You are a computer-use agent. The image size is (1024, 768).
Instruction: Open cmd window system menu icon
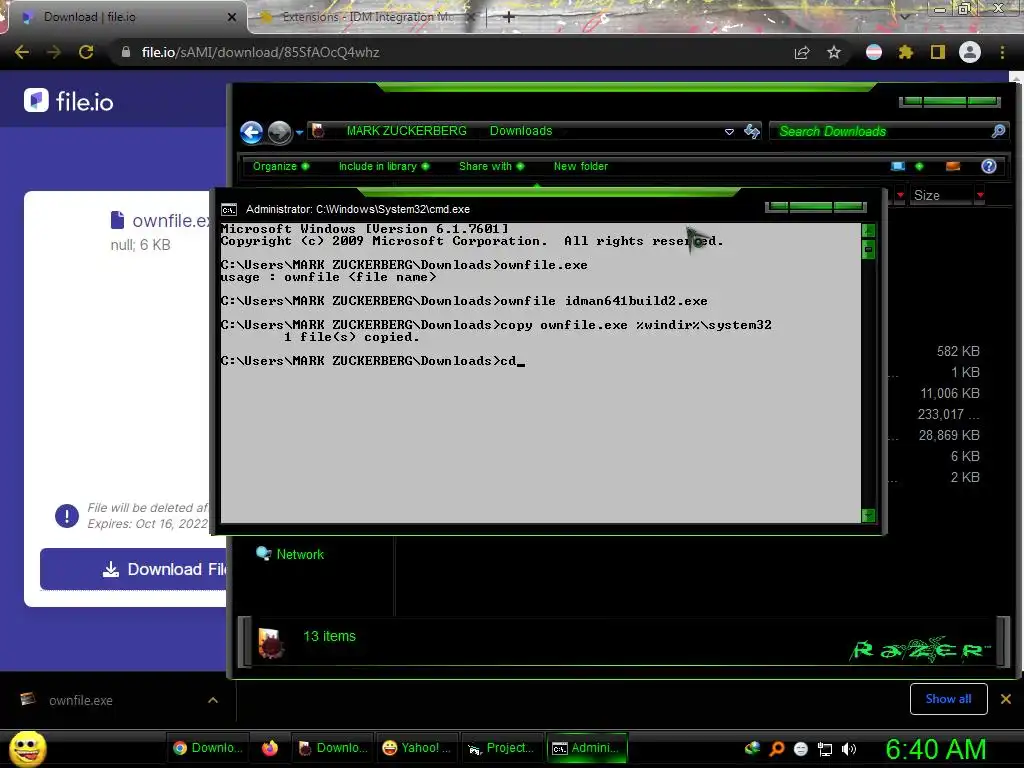point(229,210)
